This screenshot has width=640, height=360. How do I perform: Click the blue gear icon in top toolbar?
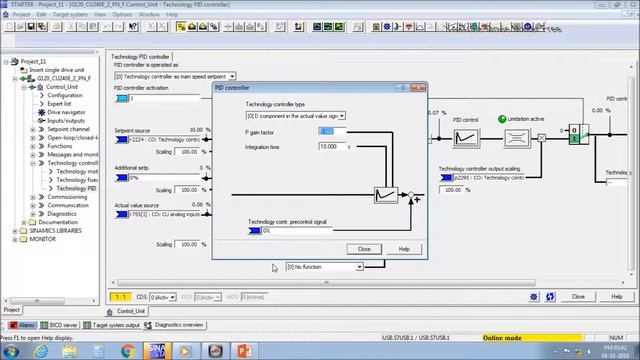(x=387, y=27)
